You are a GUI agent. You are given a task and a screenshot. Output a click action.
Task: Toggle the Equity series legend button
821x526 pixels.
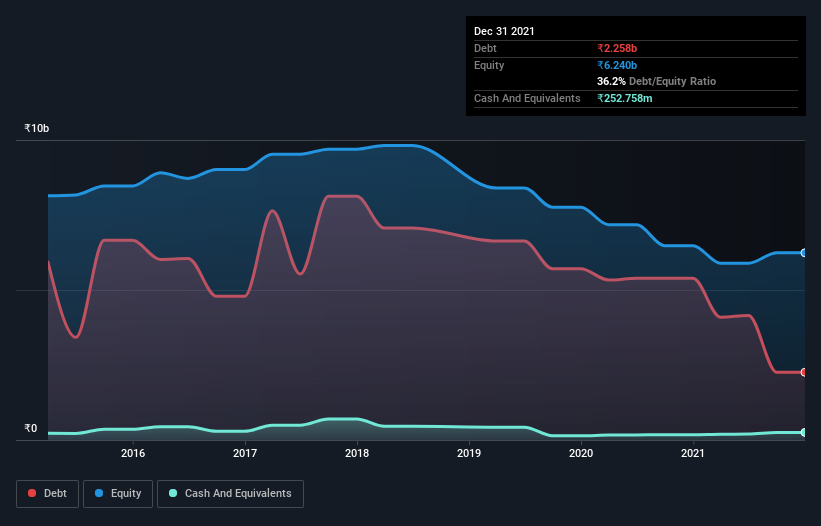[x=118, y=494]
